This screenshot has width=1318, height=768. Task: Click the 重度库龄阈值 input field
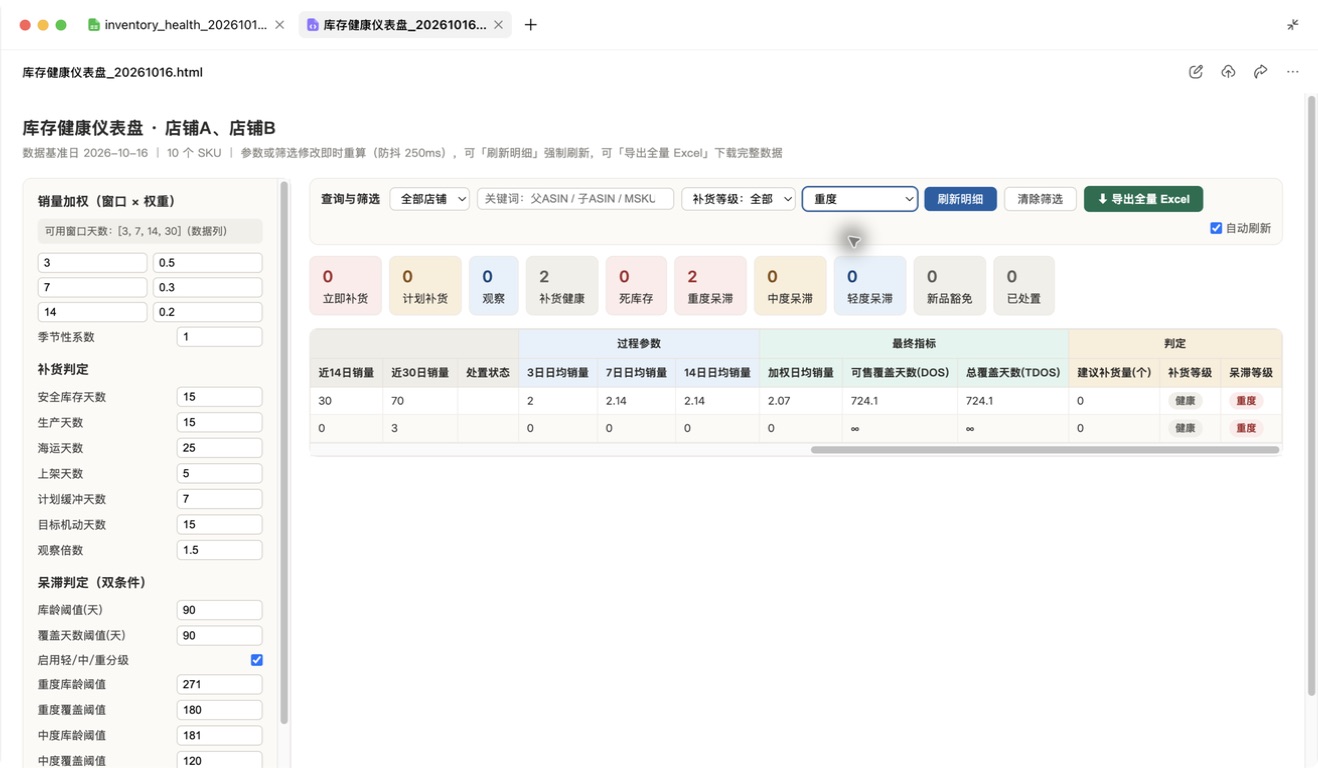219,685
